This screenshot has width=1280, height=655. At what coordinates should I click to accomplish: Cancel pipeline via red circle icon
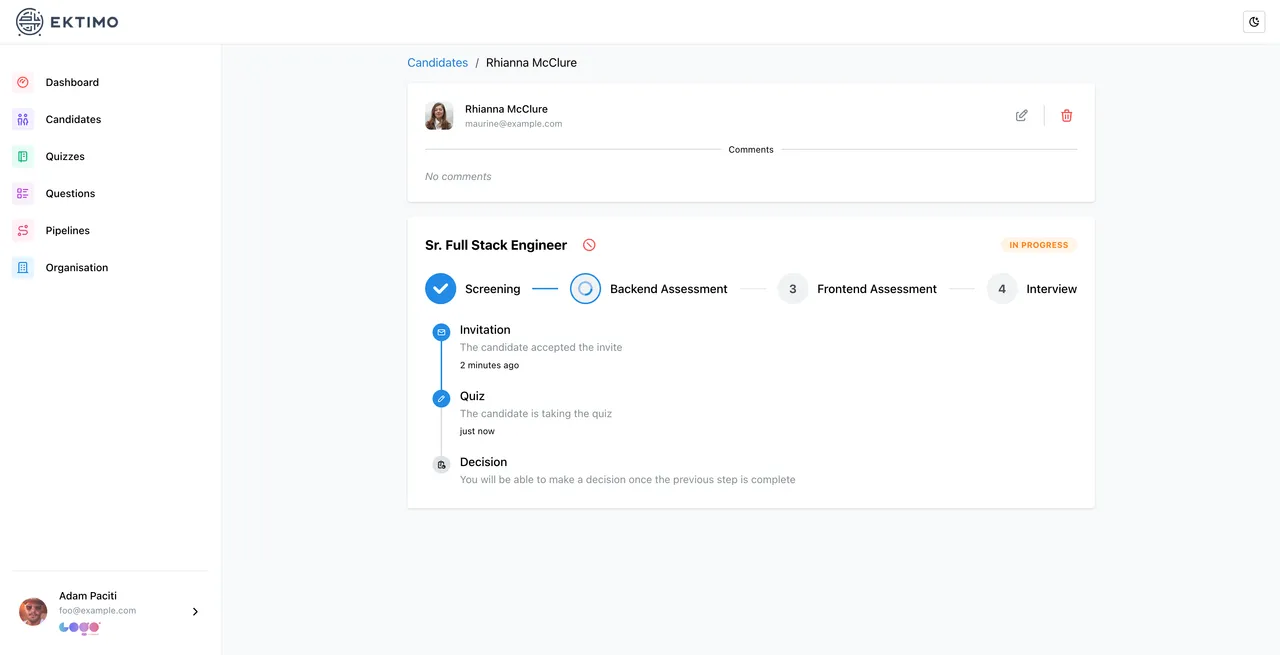click(x=589, y=245)
